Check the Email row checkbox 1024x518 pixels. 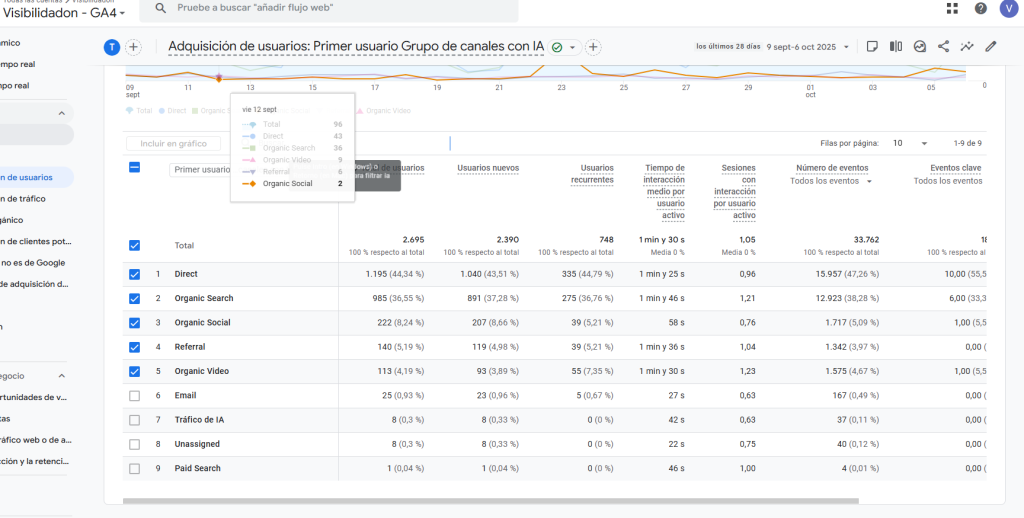135,396
